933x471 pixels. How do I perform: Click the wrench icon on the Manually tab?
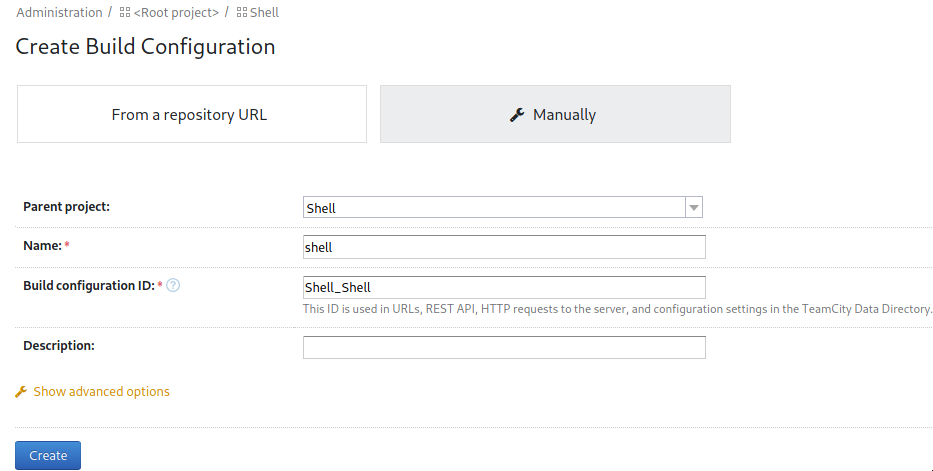pyautogui.click(x=517, y=115)
